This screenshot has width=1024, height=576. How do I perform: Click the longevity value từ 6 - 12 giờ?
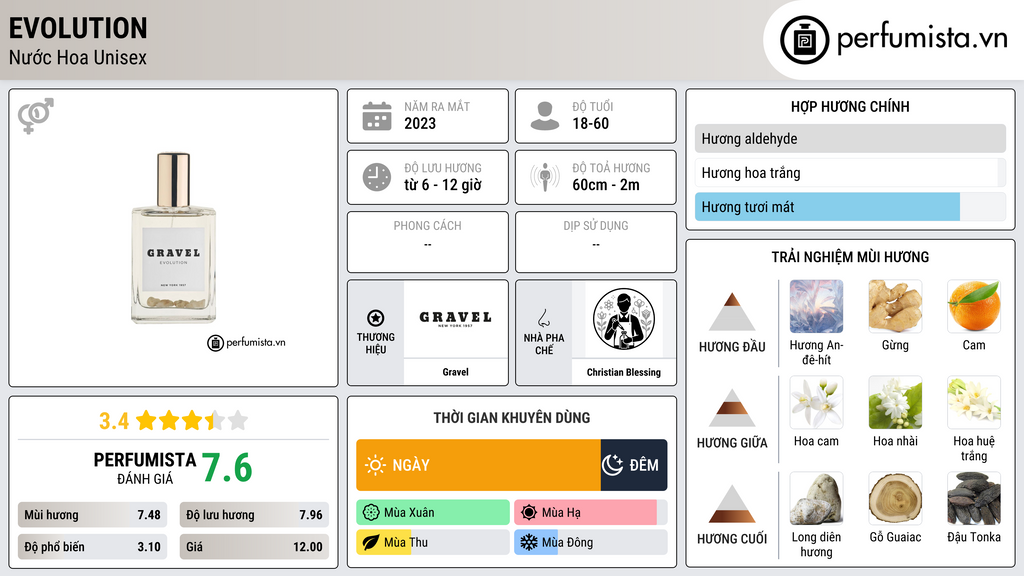point(443,185)
